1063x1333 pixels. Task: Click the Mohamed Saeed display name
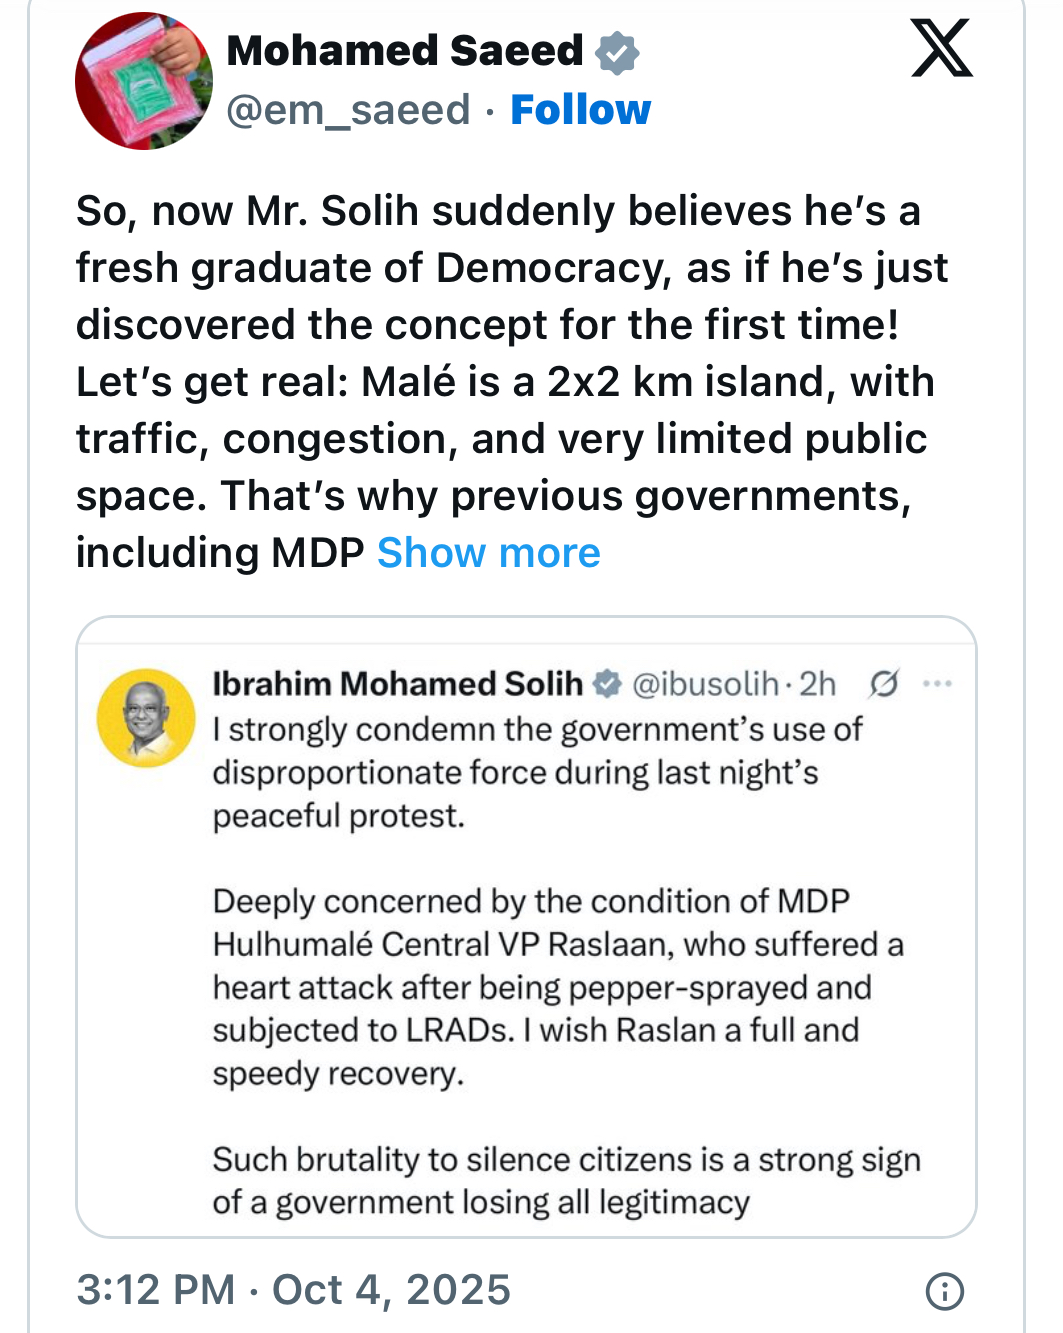(x=405, y=51)
